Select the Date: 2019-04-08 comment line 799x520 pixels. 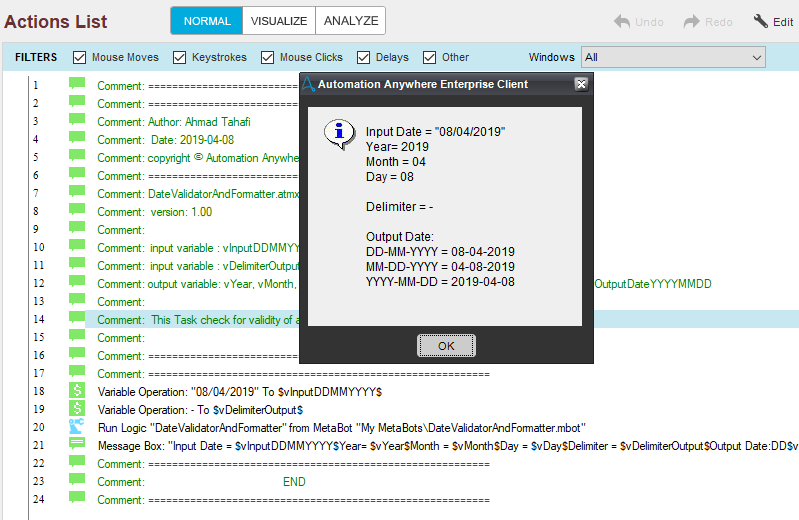pyautogui.click(x=166, y=140)
